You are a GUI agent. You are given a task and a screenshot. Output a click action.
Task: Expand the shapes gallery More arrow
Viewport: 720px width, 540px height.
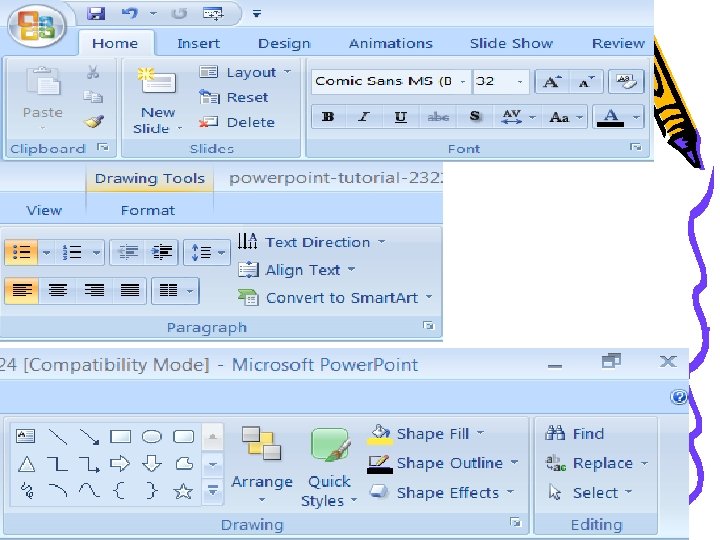click(213, 490)
